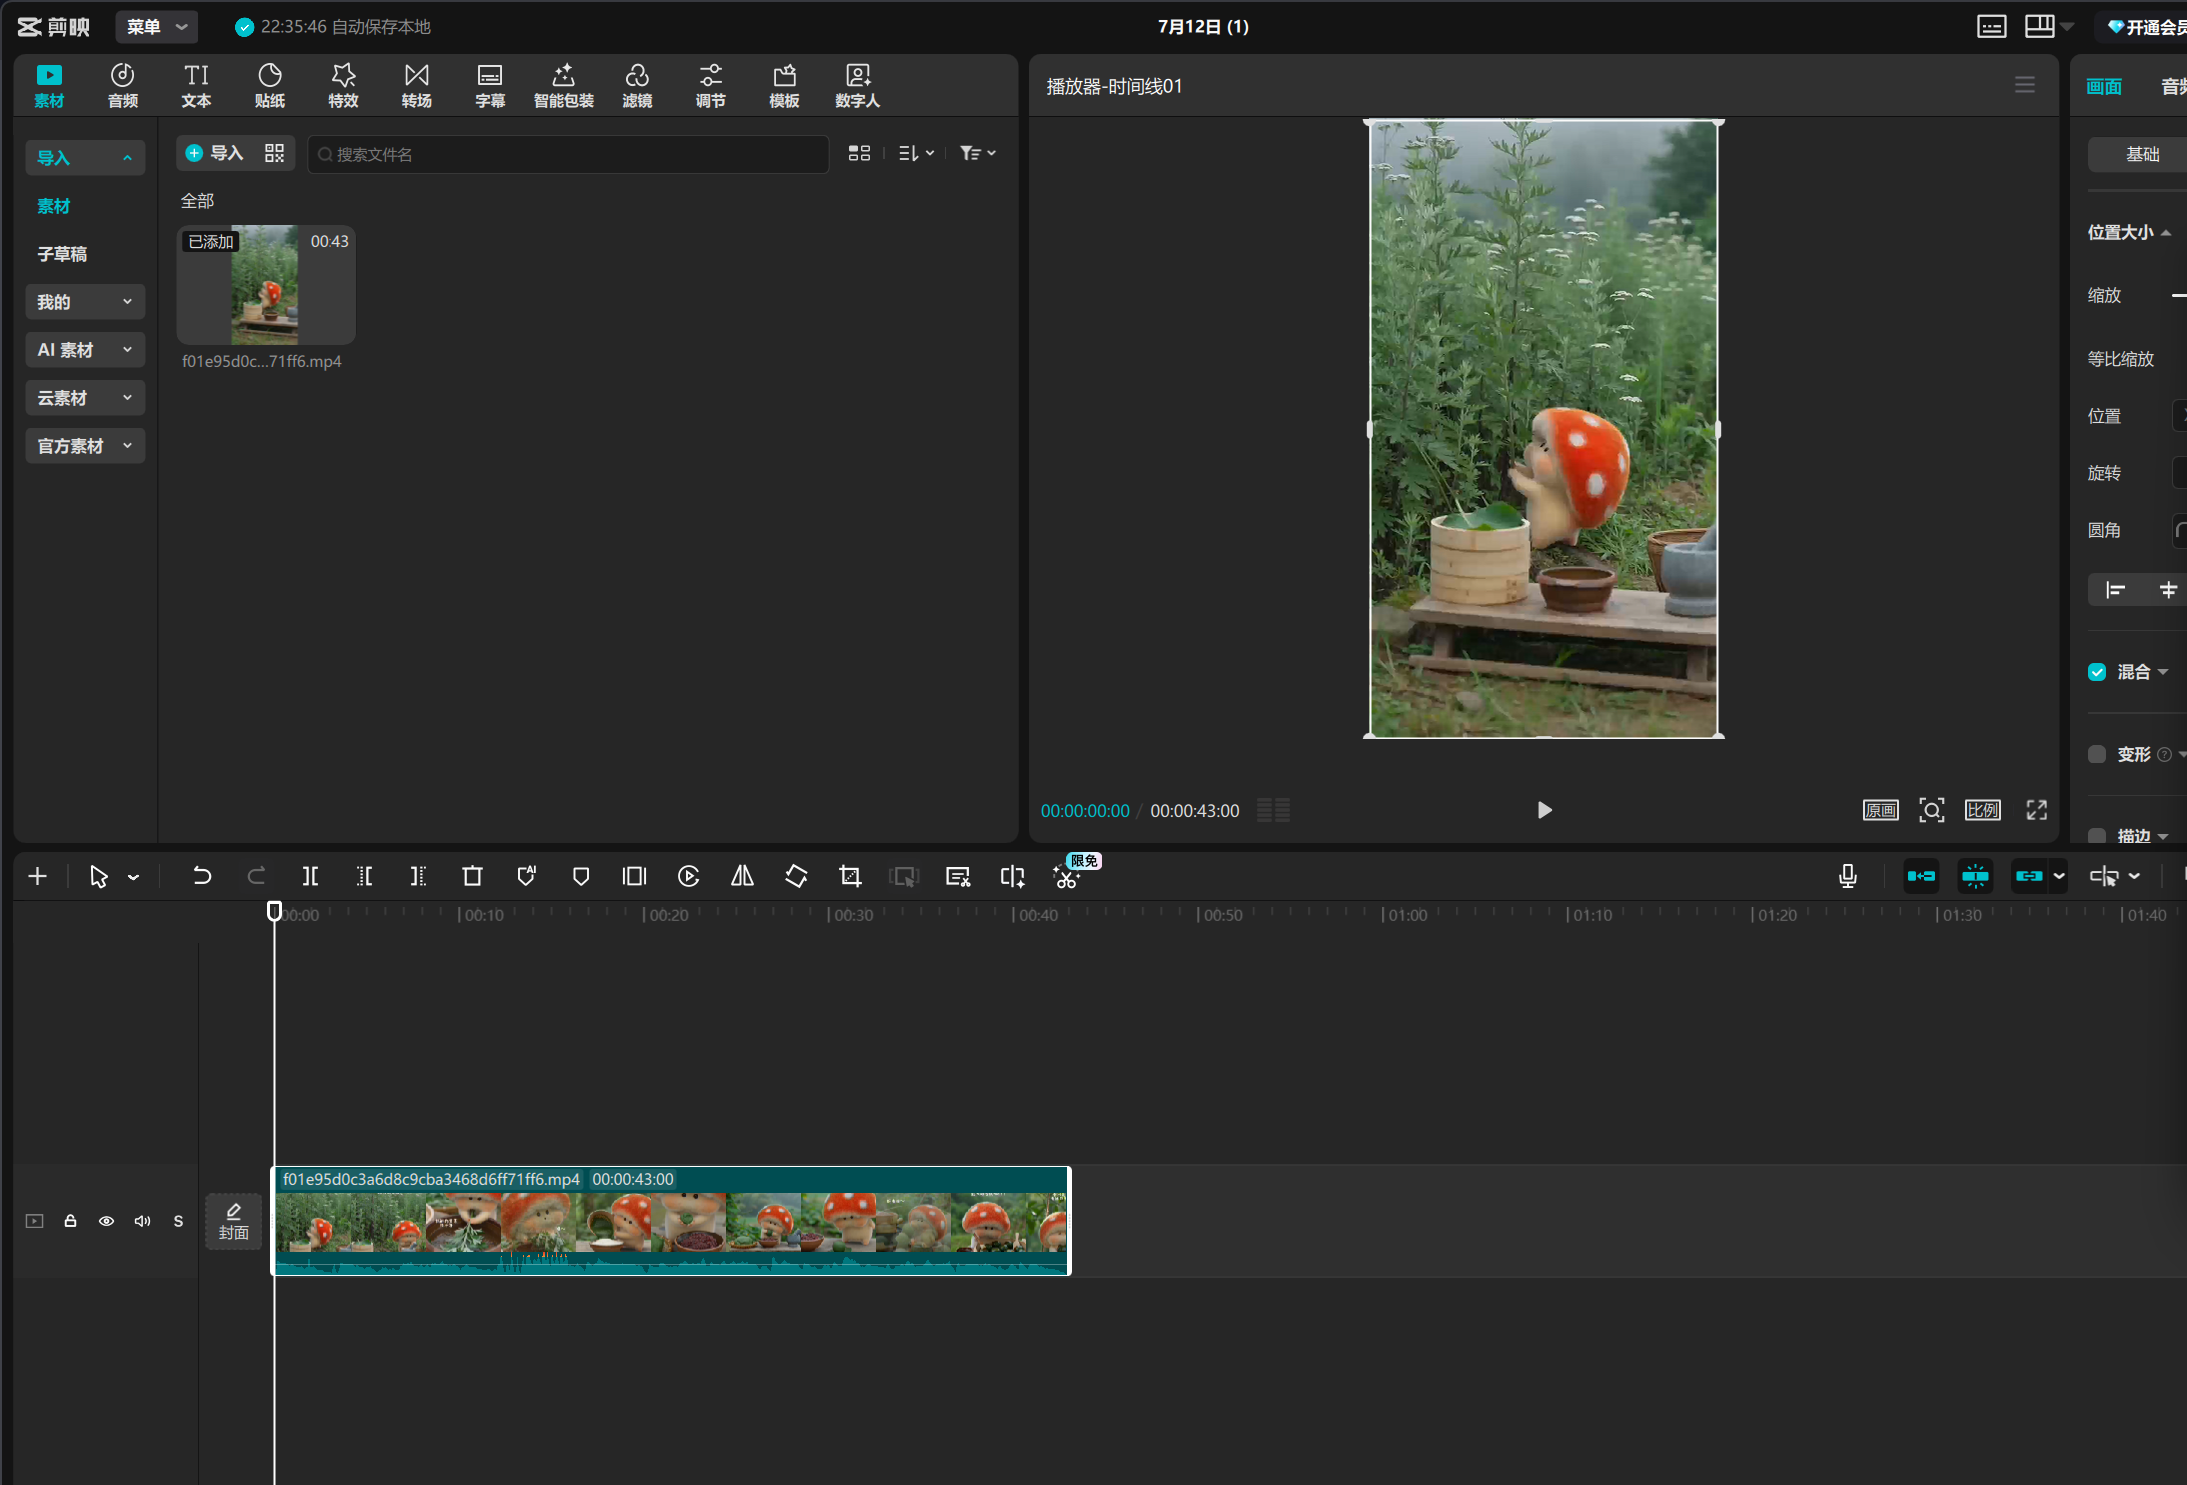2187x1485 pixels.
Task: Expand the AI 素材 sidebar section
Action: pyautogui.click(x=85, y=350)
